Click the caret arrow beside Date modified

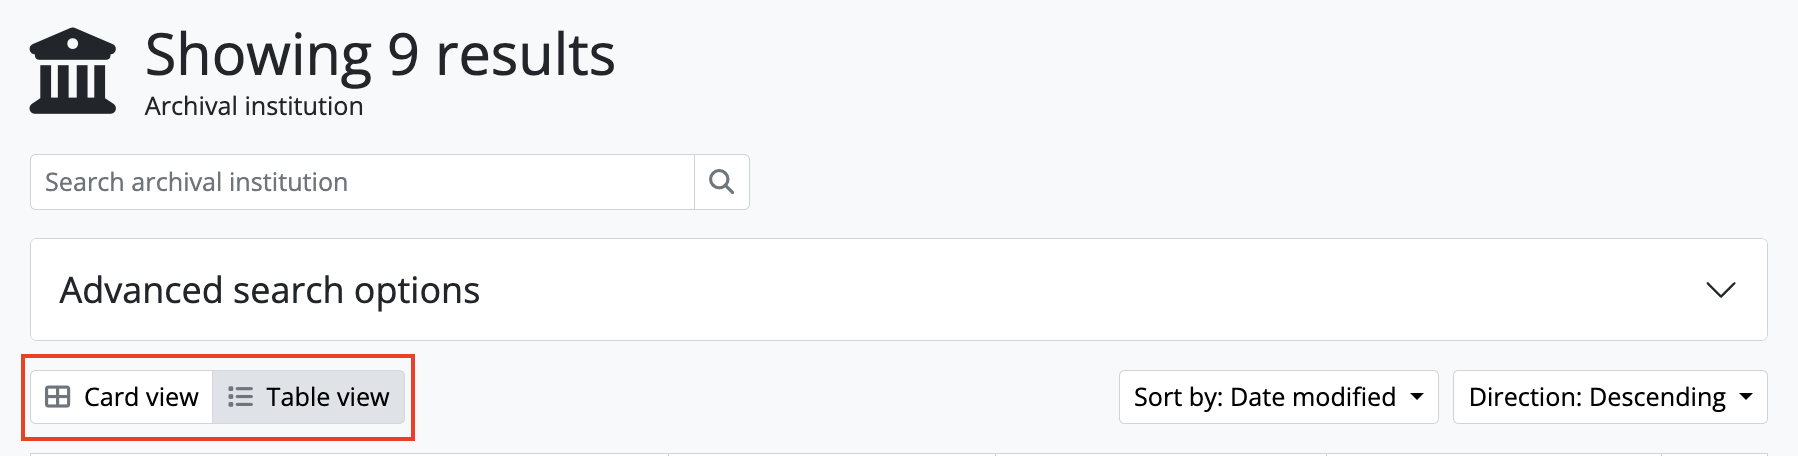tap(1417, 397)
